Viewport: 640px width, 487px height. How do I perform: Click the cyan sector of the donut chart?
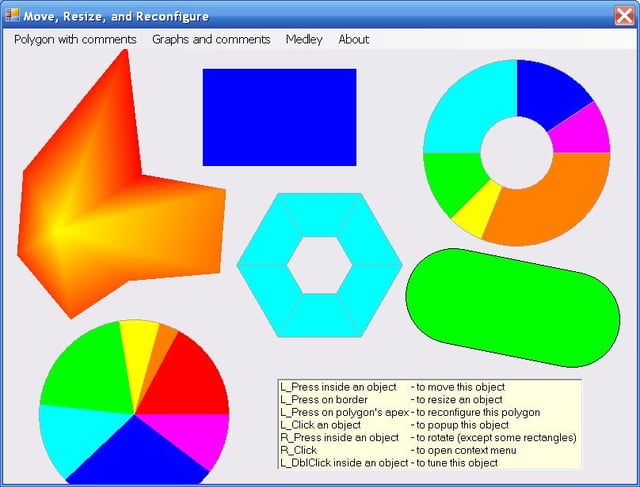469,108
